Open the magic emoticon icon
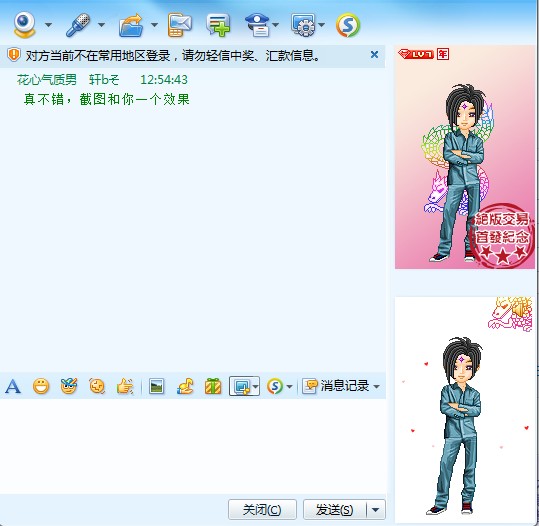The height and width of the screenshot is (526, 539). 69,386
